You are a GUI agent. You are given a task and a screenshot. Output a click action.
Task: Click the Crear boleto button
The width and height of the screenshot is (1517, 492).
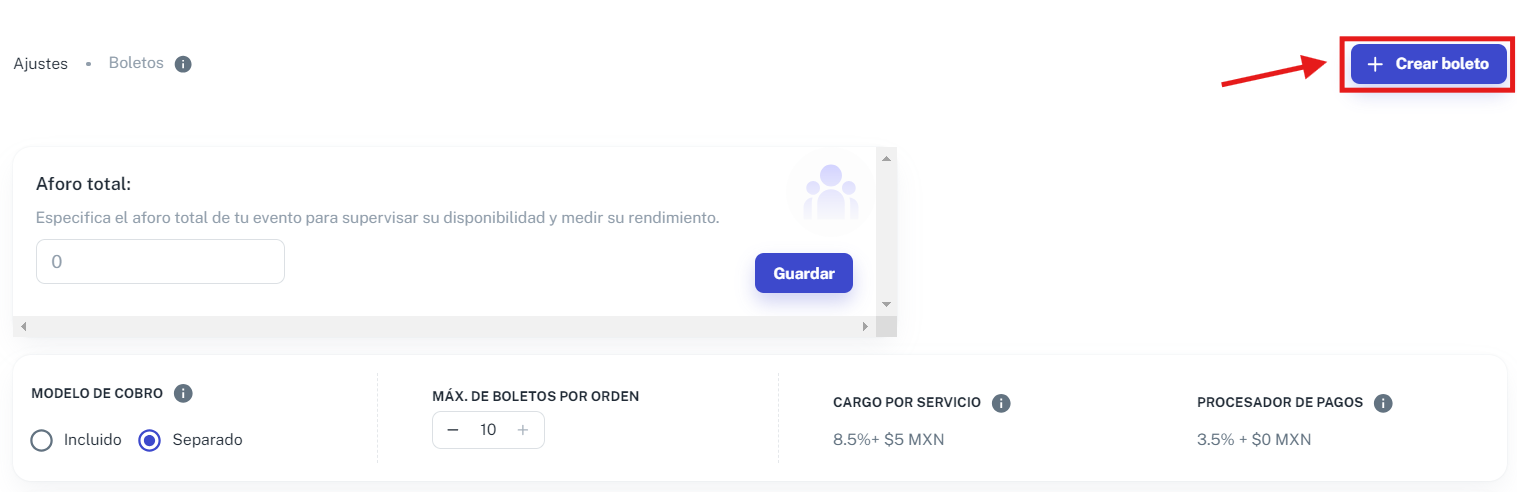pos(1428,64)
